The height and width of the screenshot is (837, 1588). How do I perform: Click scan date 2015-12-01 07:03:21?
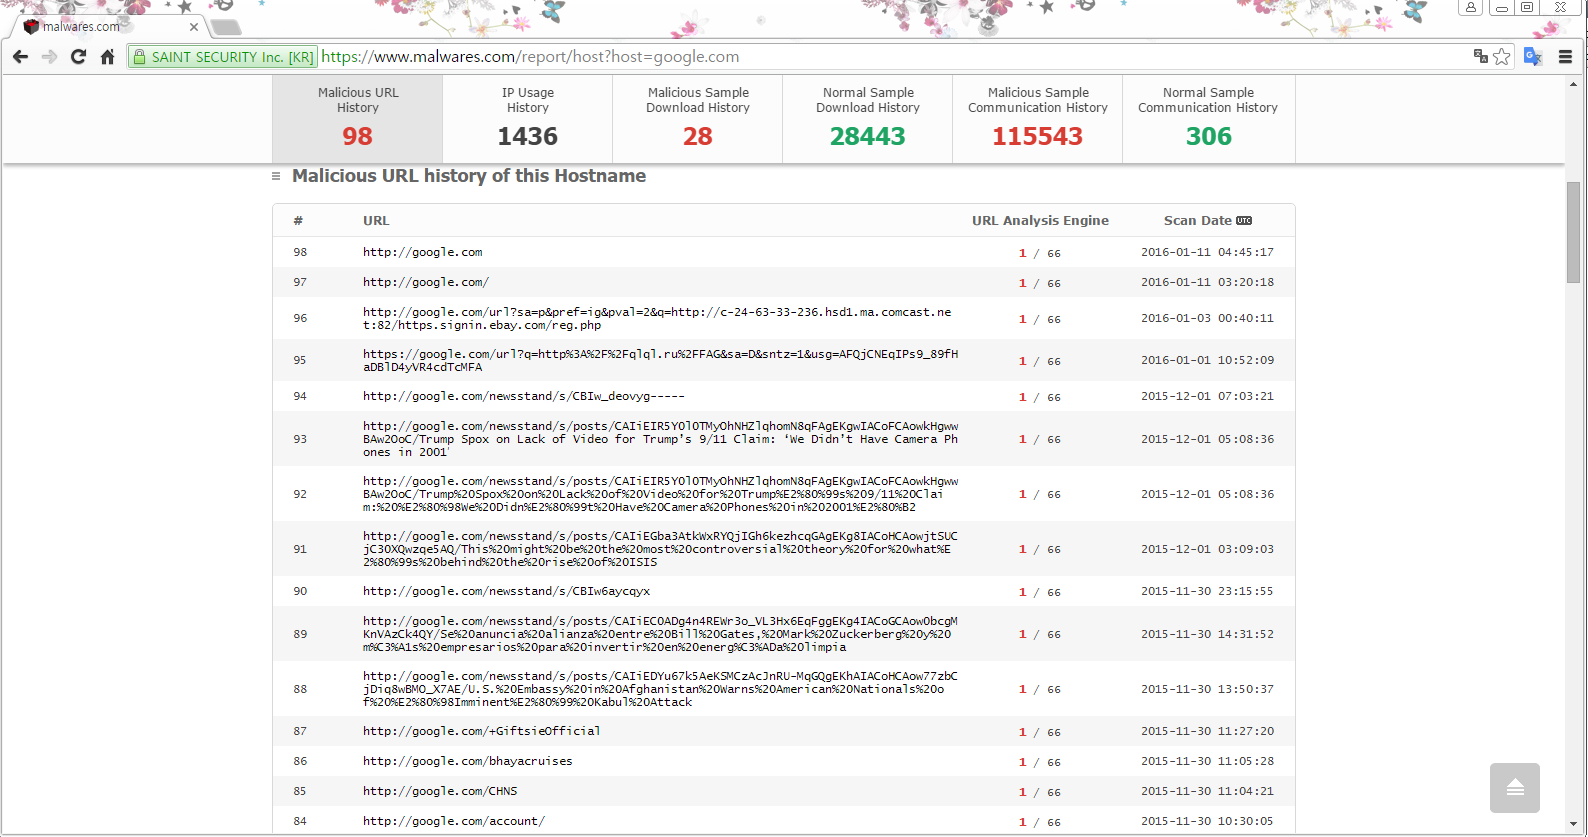(x=1208, y=396)
